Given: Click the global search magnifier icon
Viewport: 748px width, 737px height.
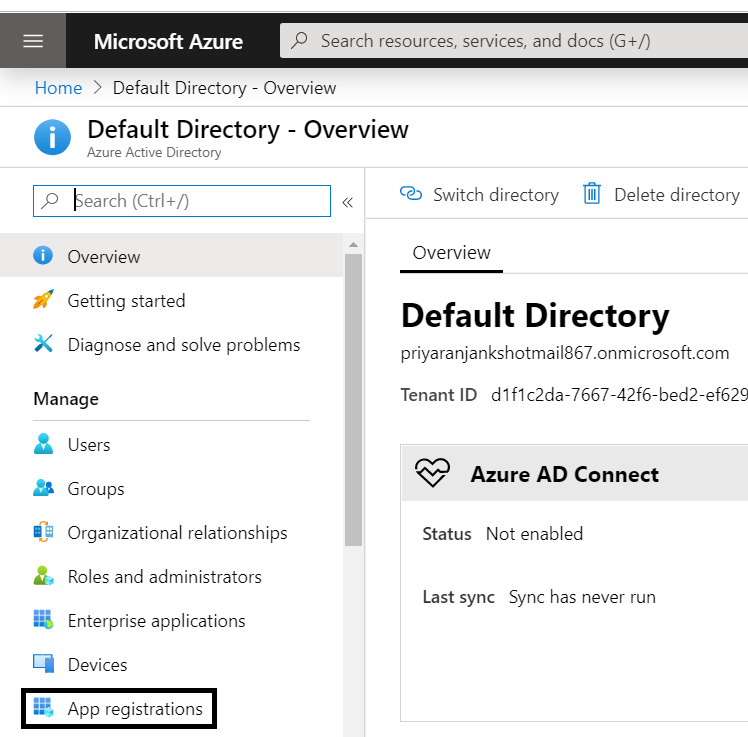Looking at the screenshot, I should pos(300,41).
